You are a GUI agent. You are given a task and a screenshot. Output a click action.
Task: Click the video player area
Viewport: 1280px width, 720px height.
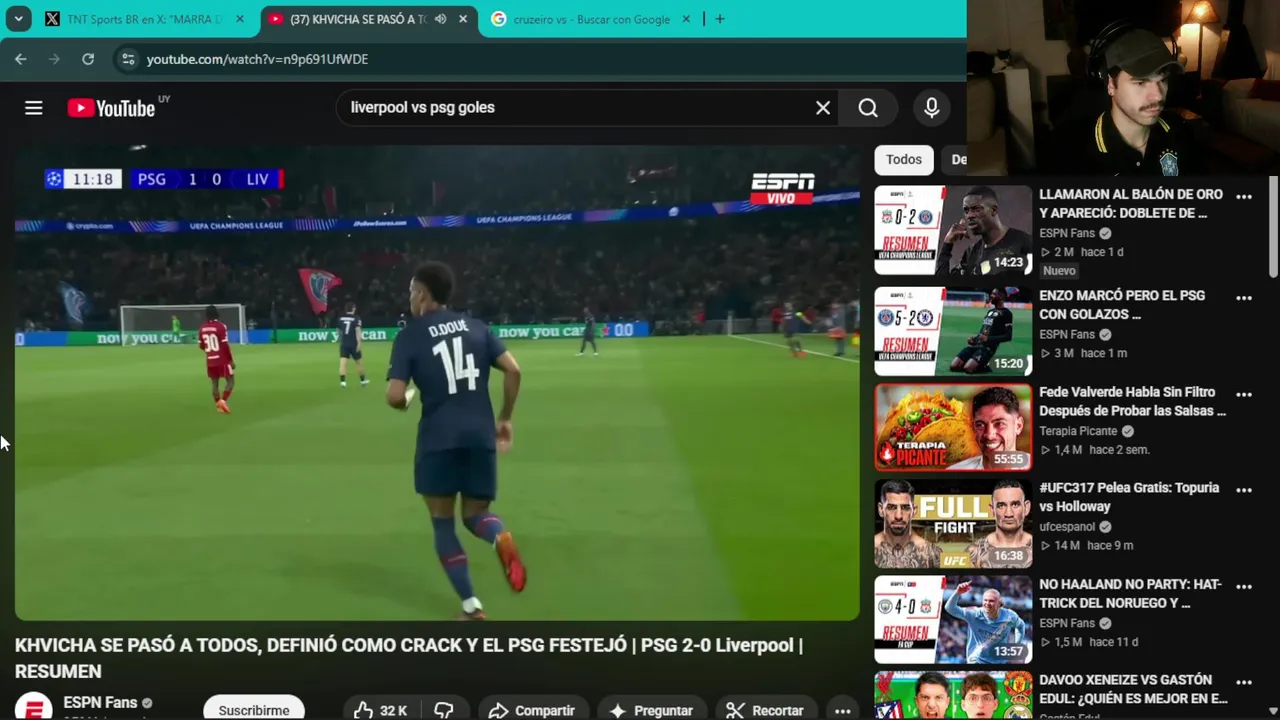tap(437, 383)
